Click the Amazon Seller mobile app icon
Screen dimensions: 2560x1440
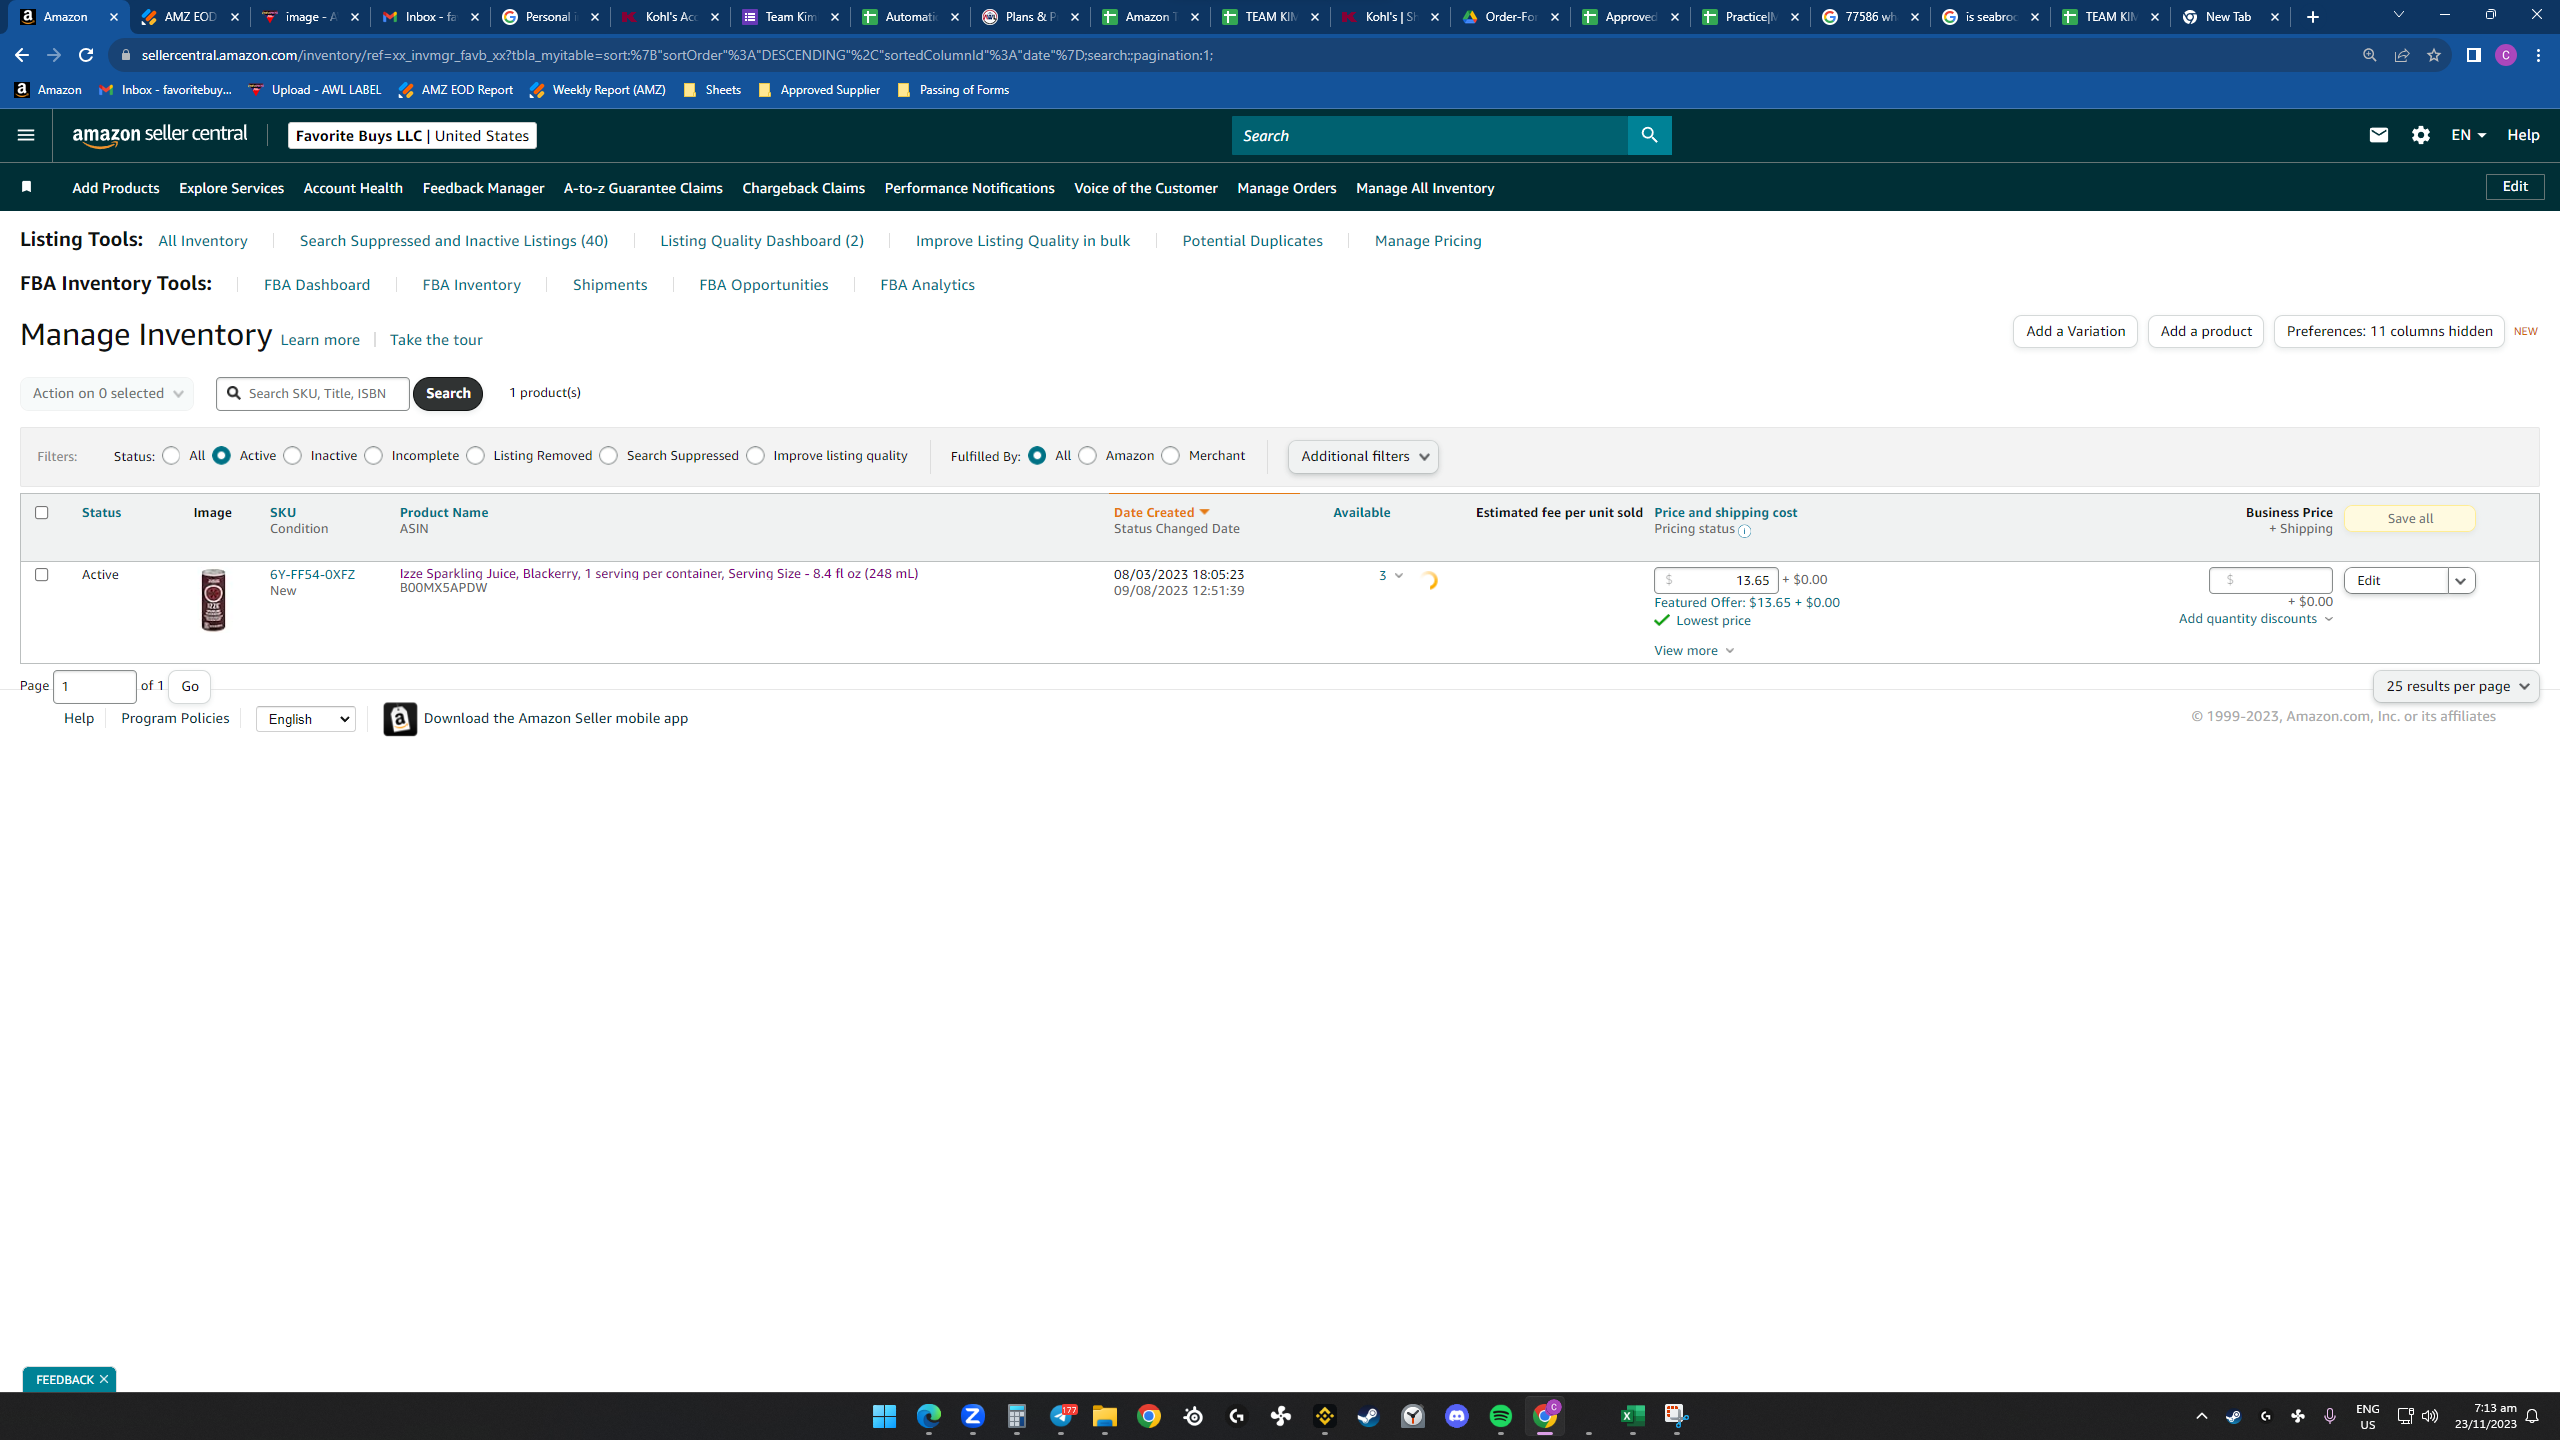coord(400,719)
